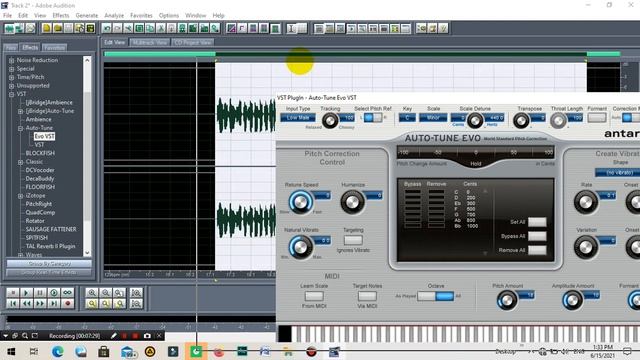Click Zoom Out Vertically icon

point(136,303)
